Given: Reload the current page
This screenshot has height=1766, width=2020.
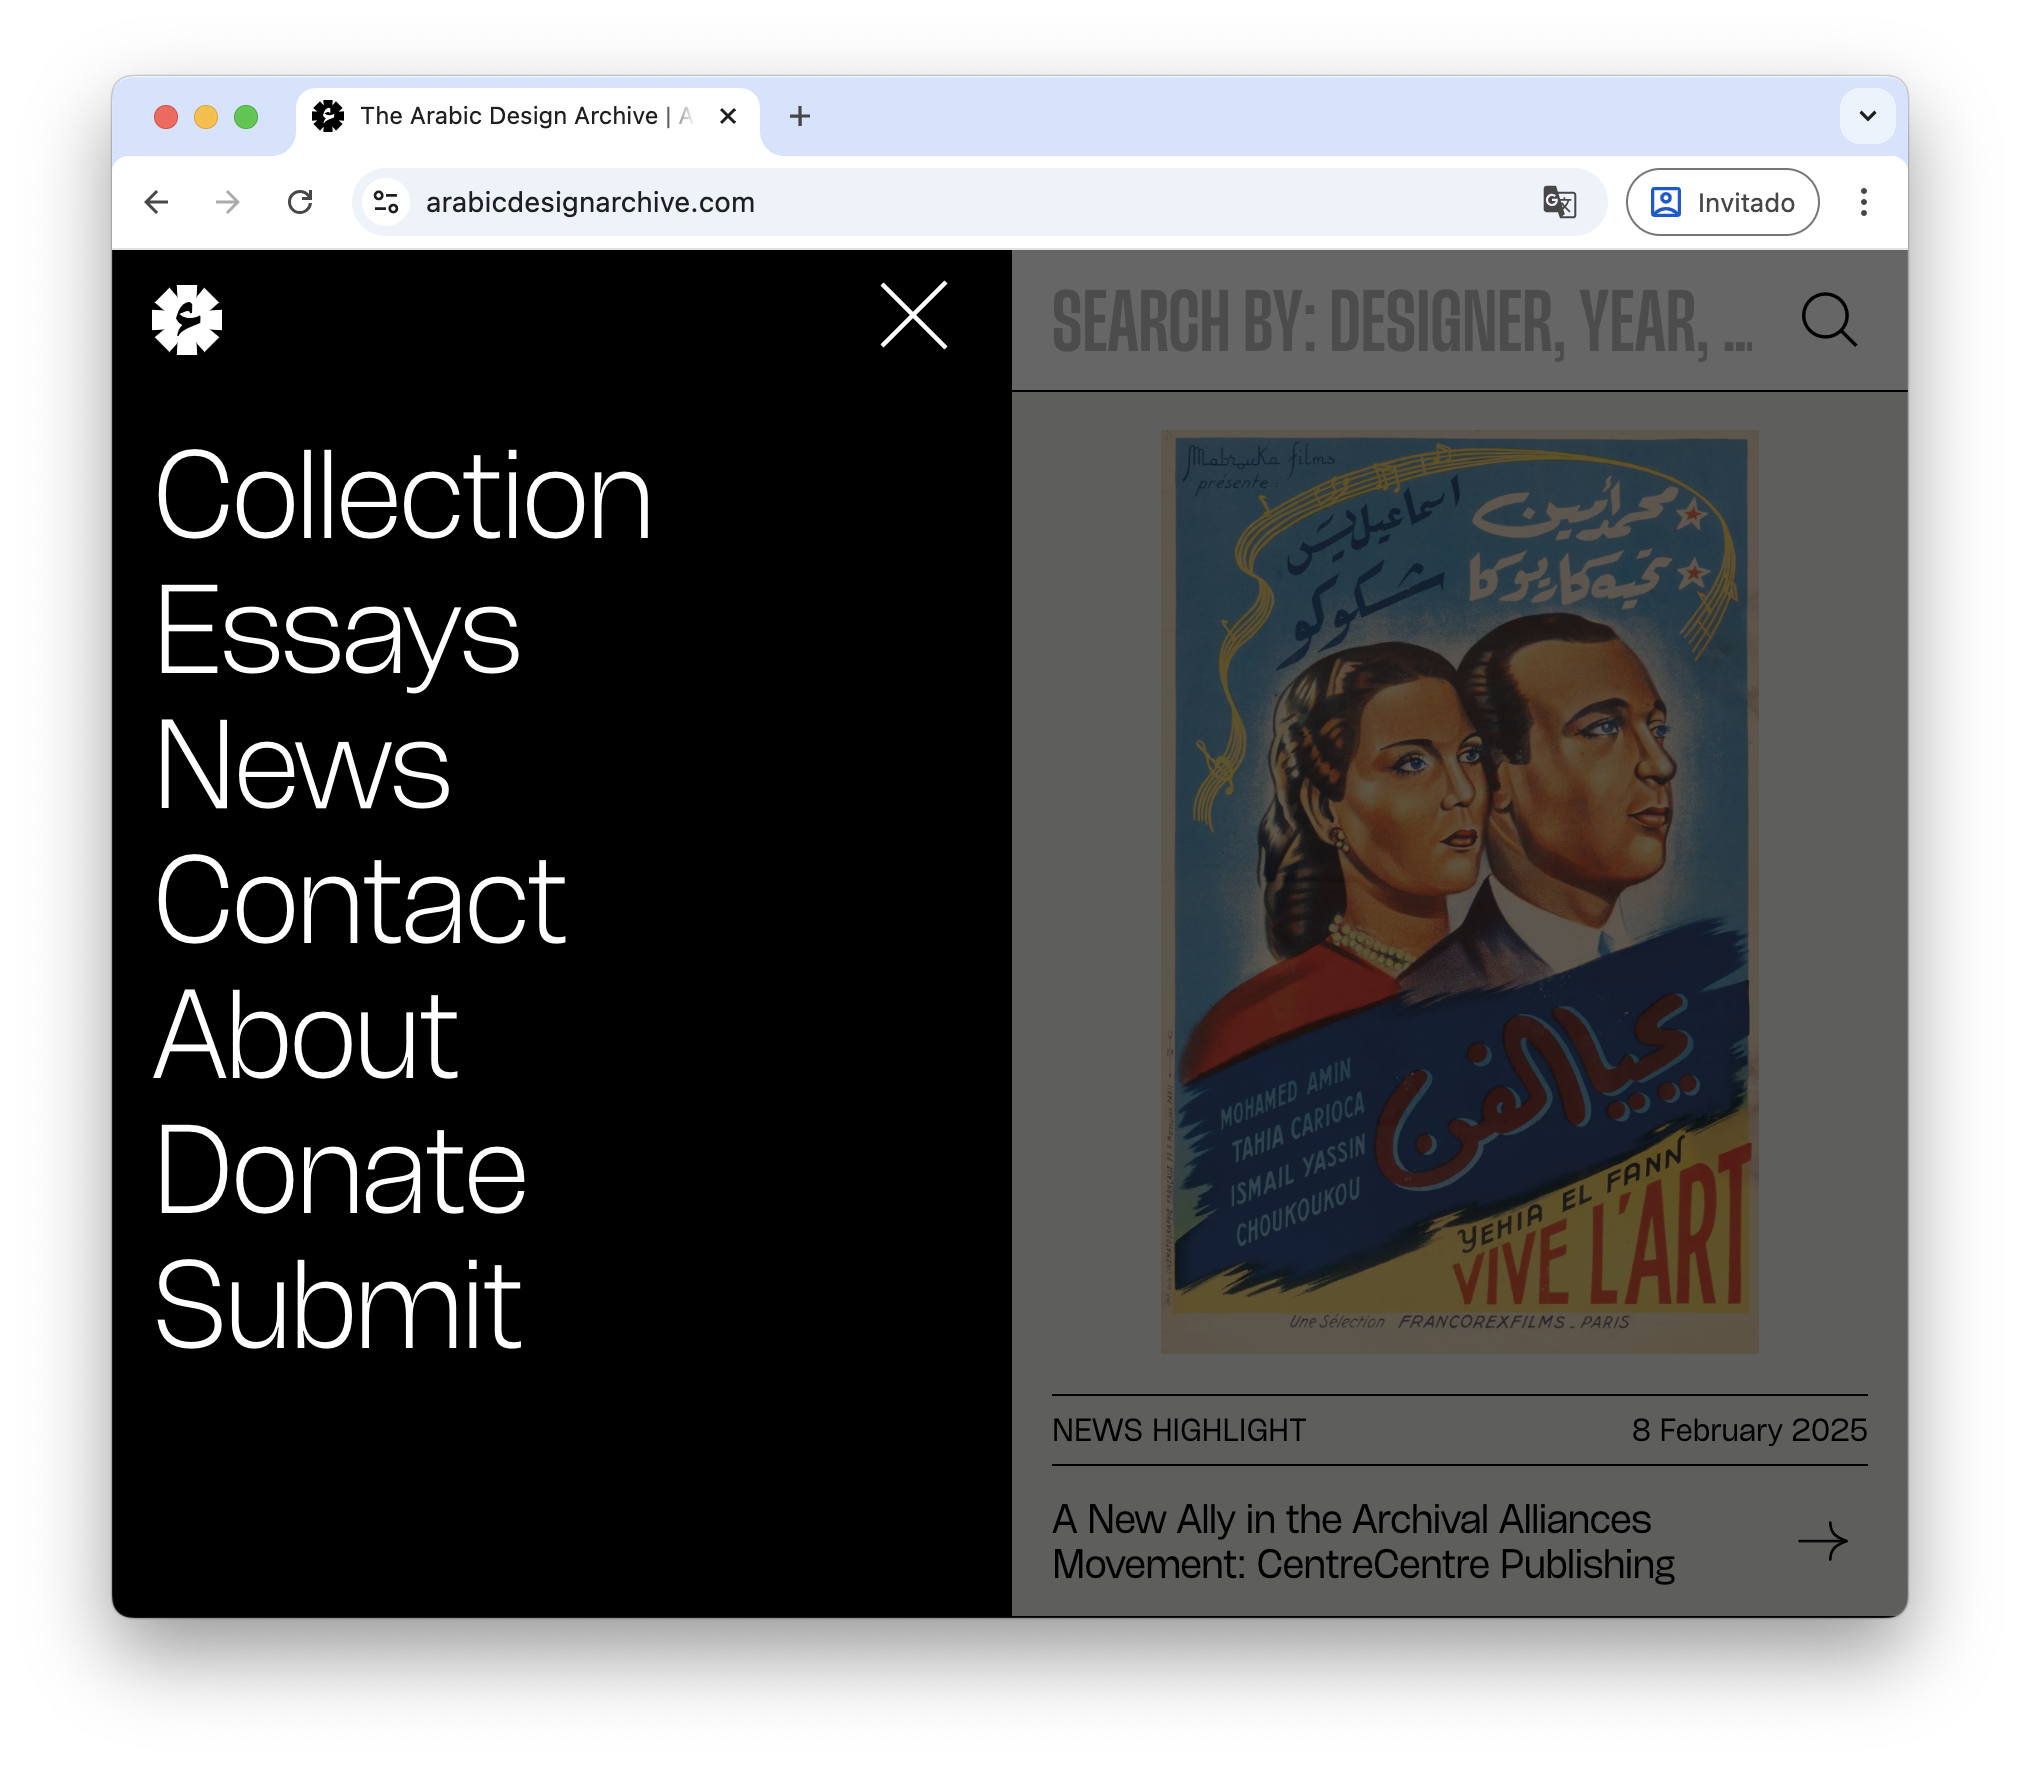Looking at the screenshot, I should [300, 203].
